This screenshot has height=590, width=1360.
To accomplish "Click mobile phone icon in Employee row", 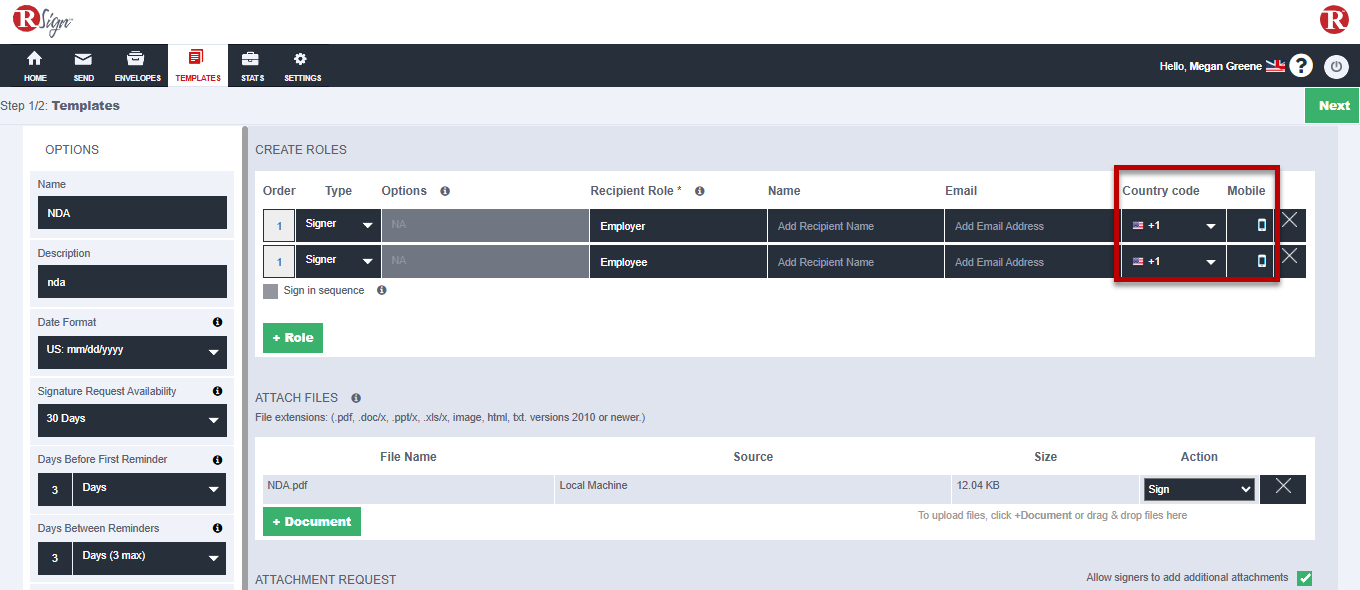I will coord(1261,261).
